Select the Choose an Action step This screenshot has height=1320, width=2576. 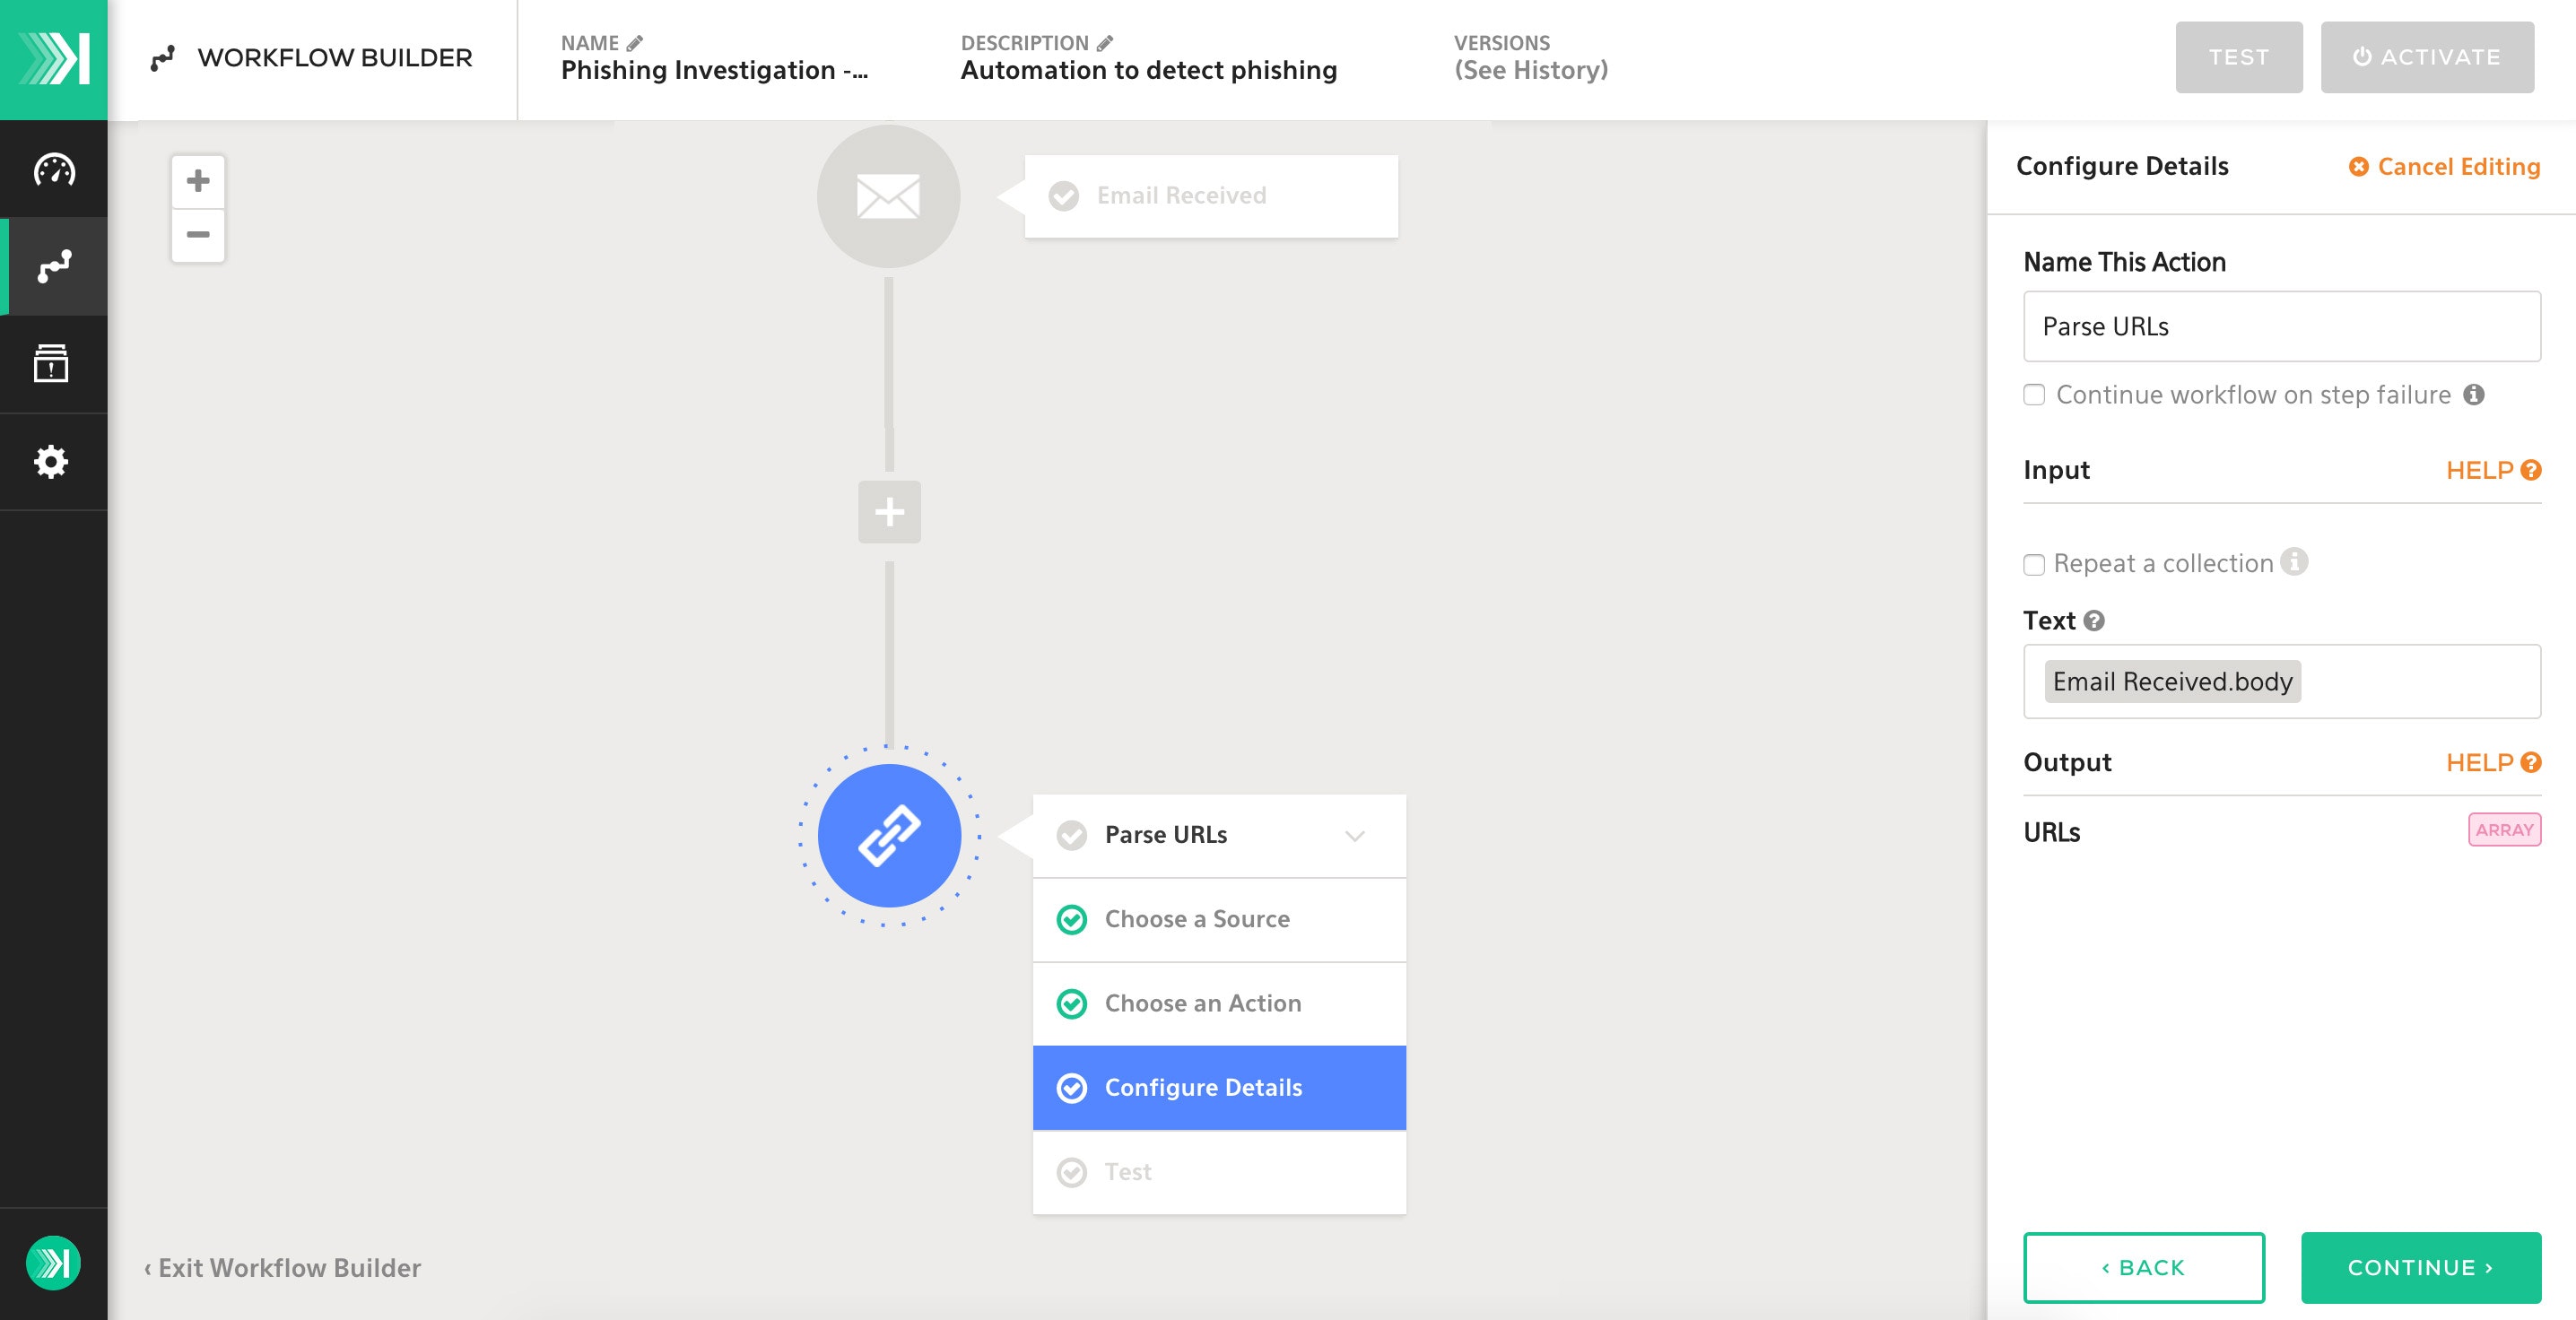pos(1202,1003)
